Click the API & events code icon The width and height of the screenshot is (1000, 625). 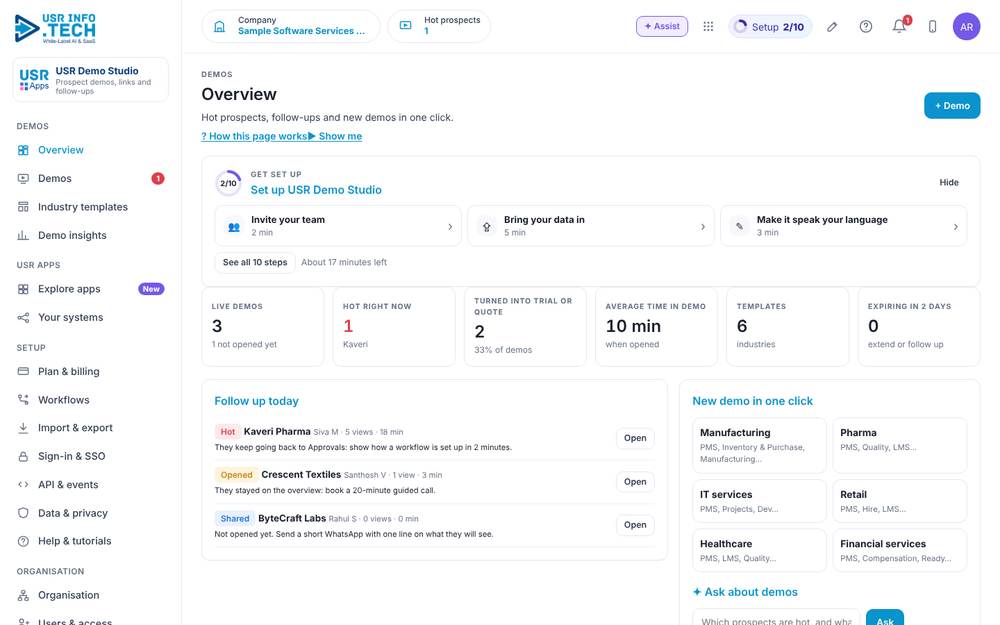[x=23, y=485]
